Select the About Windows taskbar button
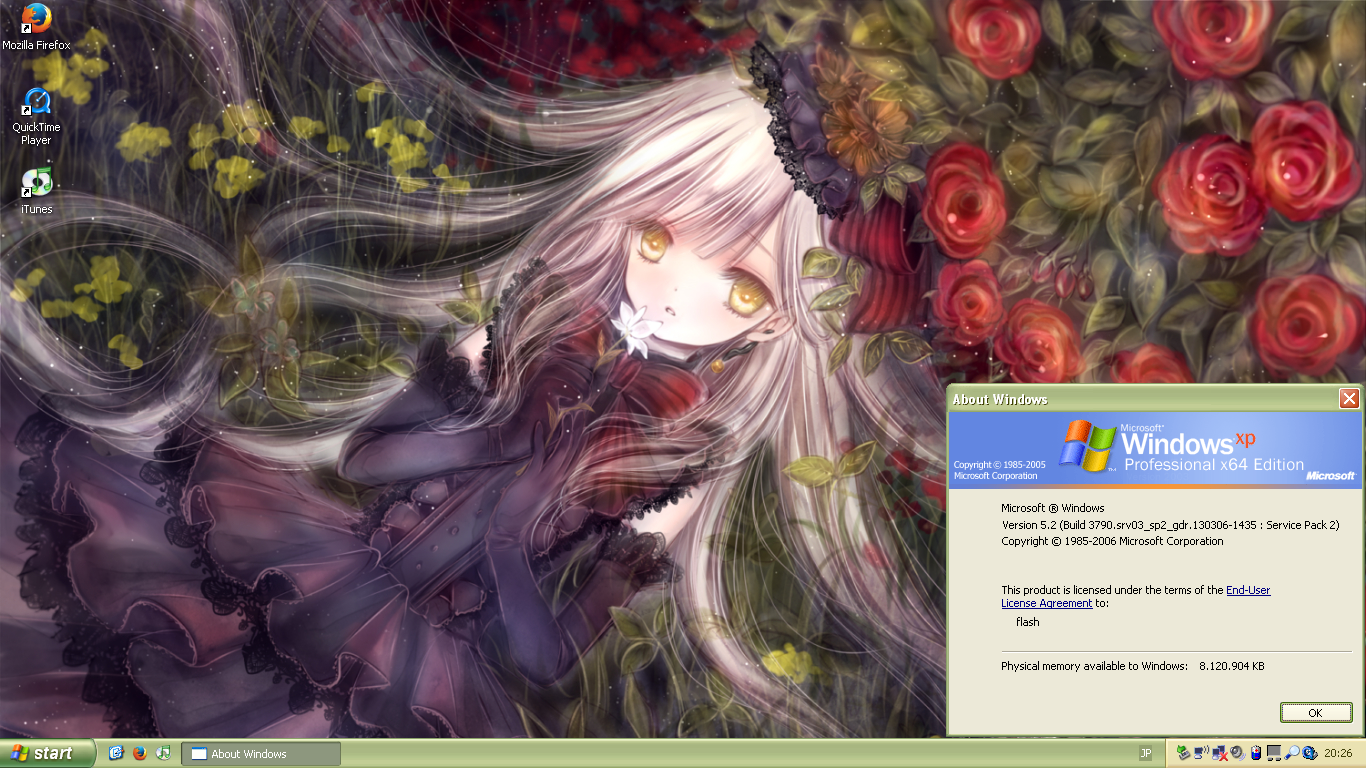 [x=260, y=754]
